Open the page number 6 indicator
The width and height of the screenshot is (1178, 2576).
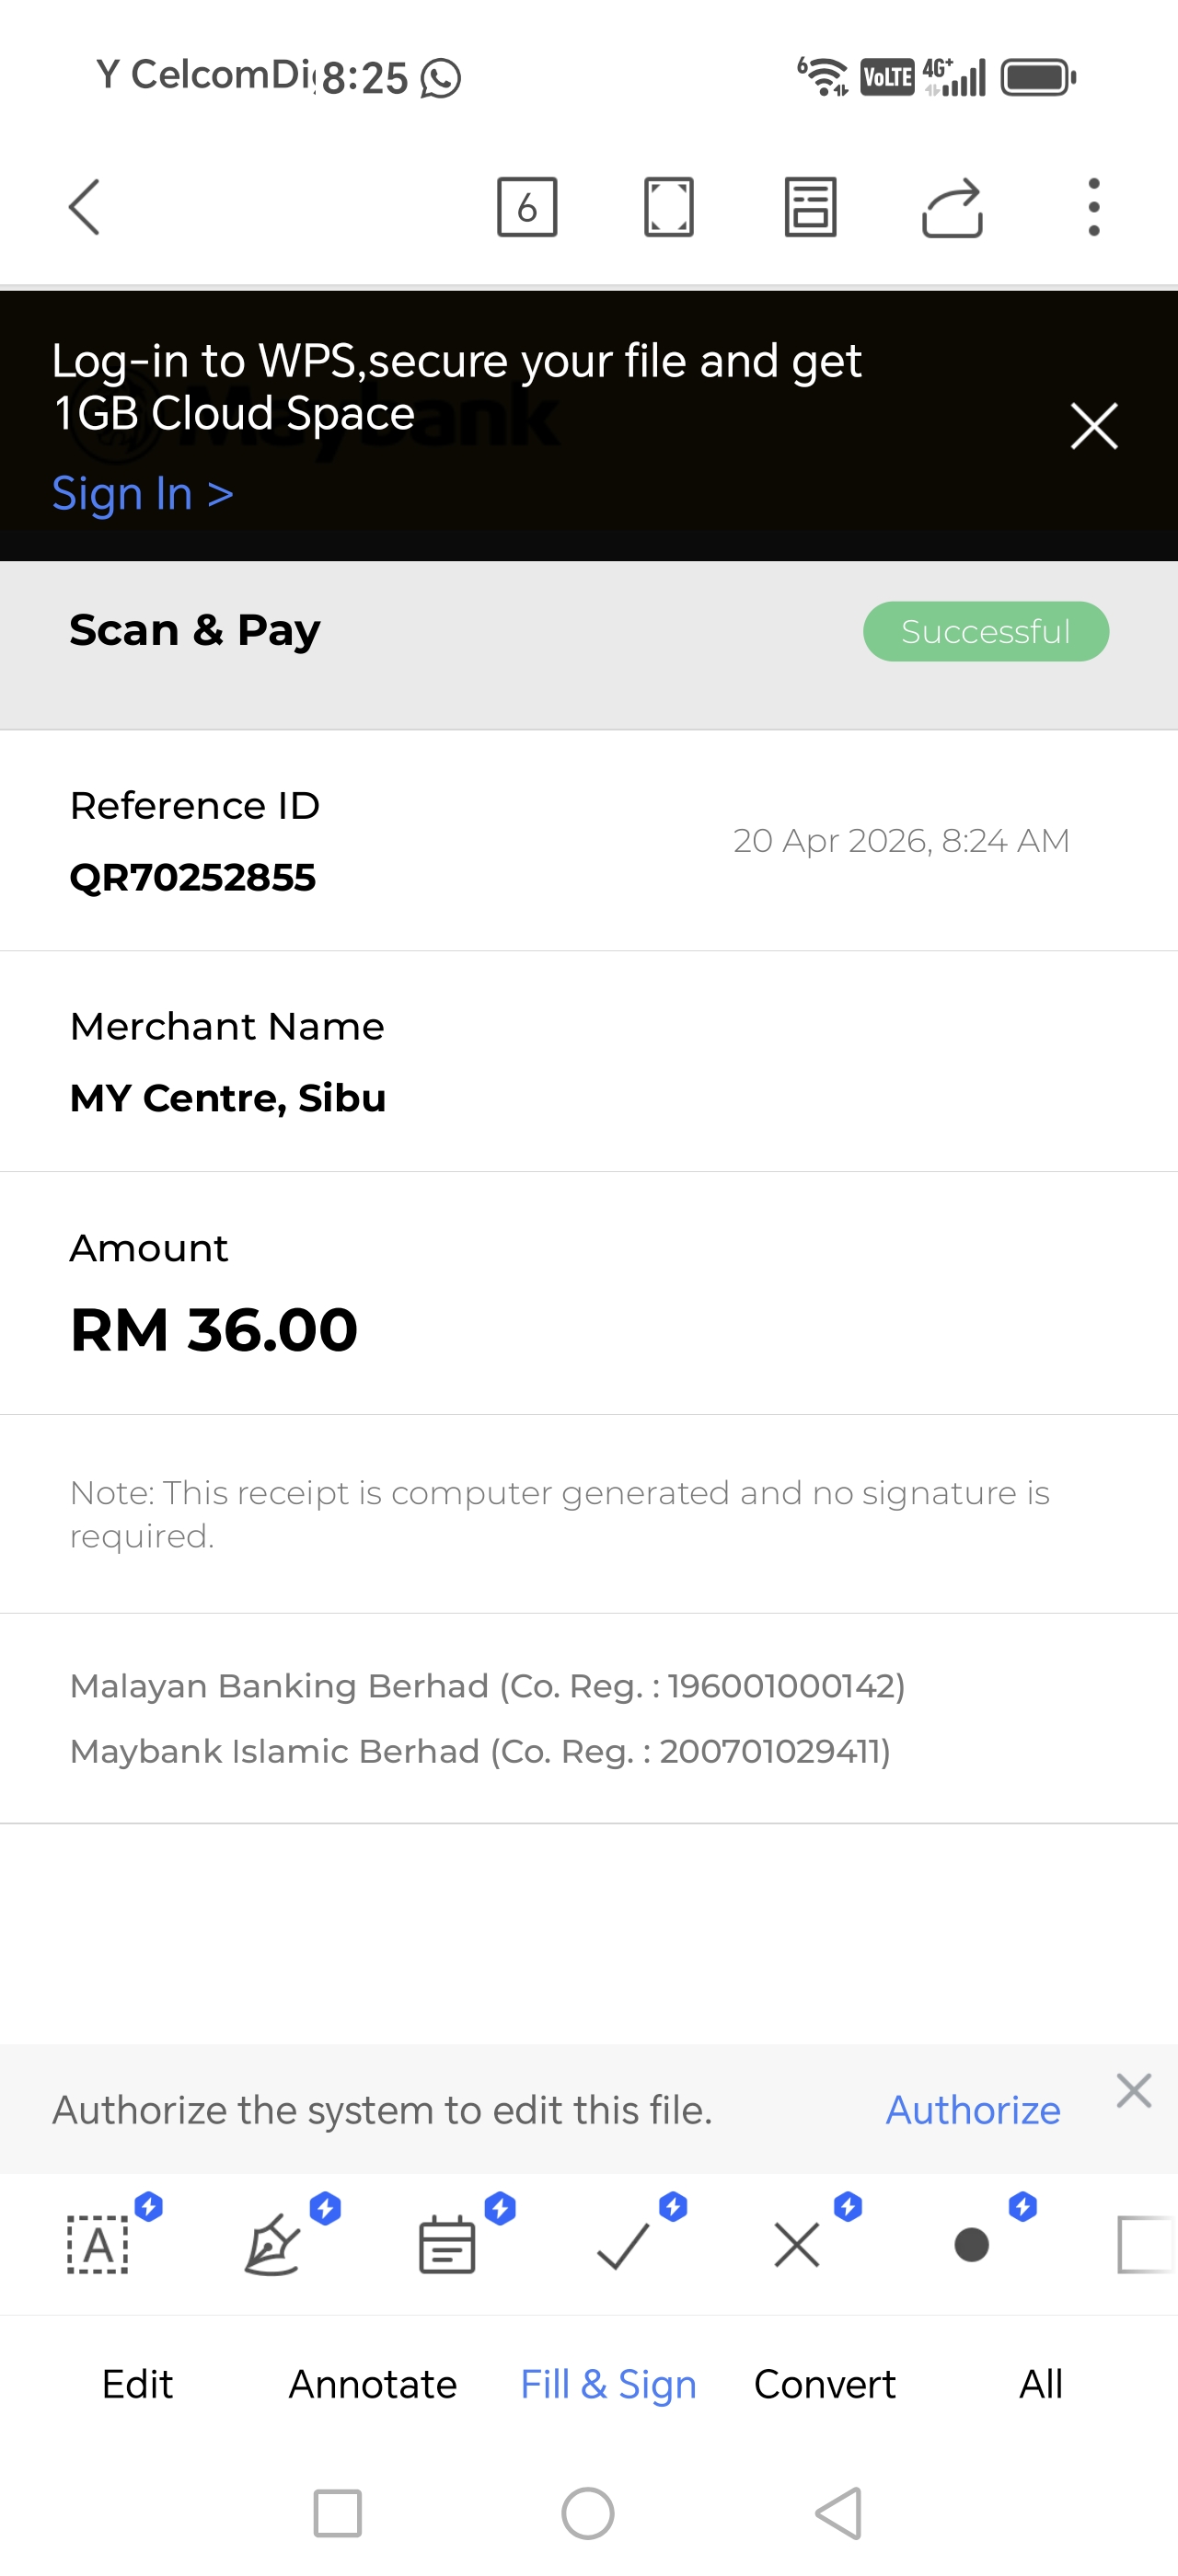527,207
